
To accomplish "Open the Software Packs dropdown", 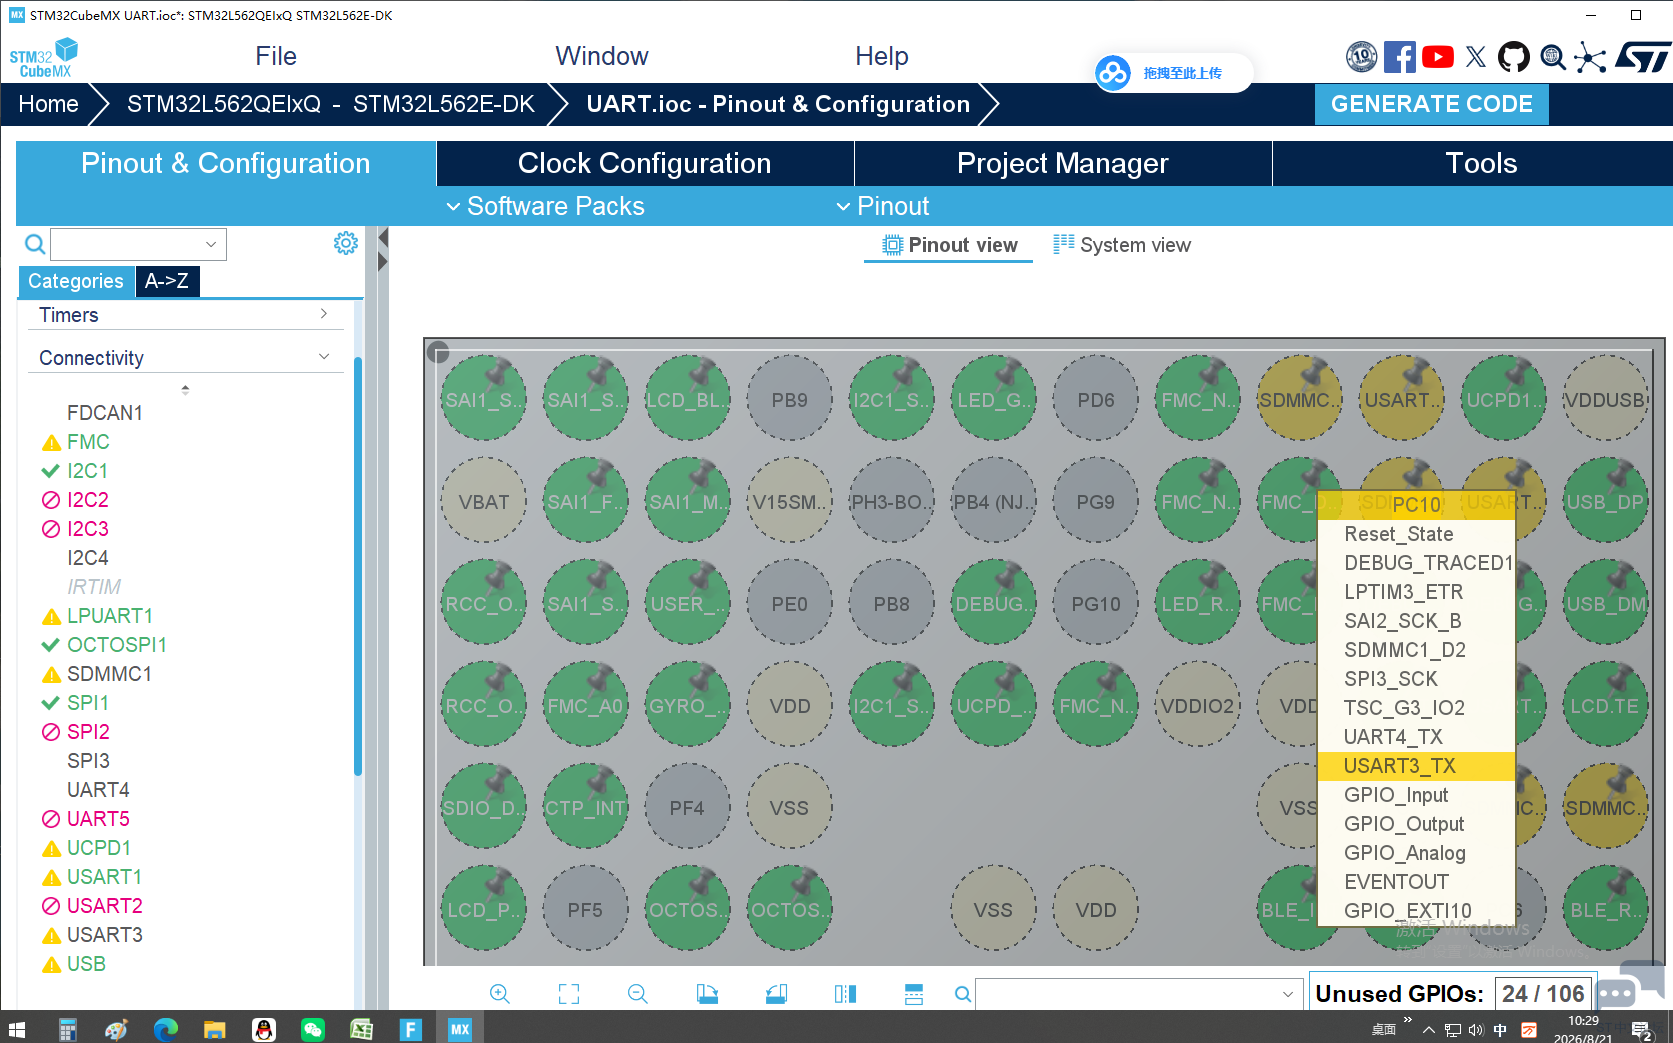I will pos(546,206).
